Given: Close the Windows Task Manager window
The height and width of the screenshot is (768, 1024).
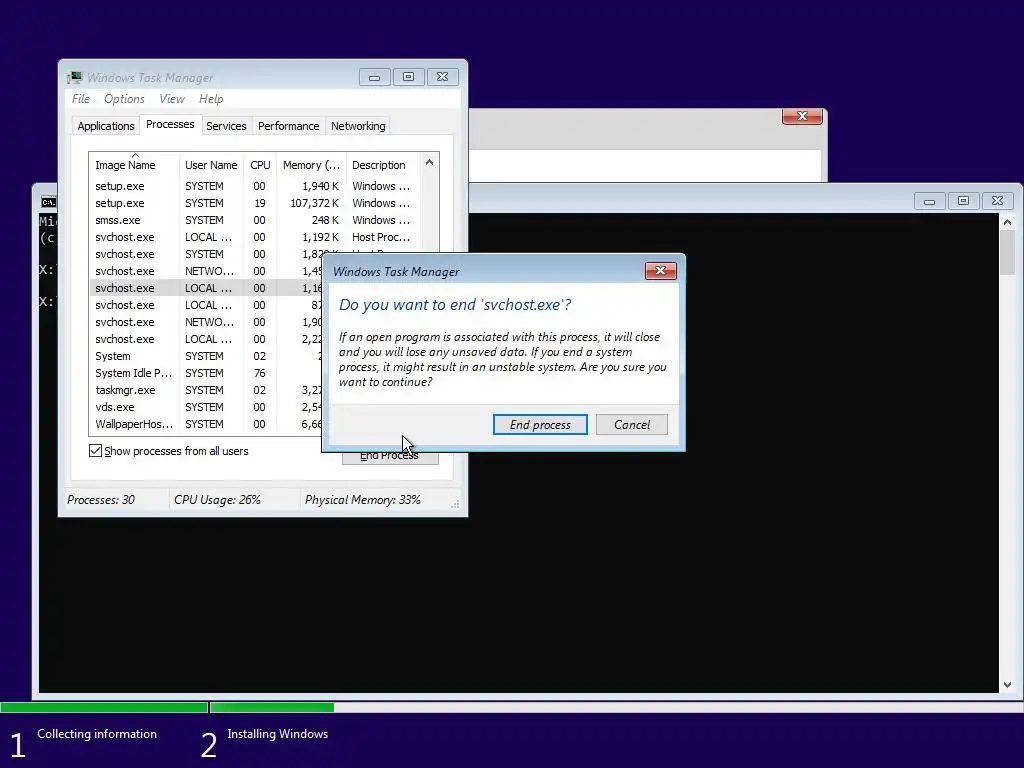Looking at the screenshot, I should click(442, 77).
